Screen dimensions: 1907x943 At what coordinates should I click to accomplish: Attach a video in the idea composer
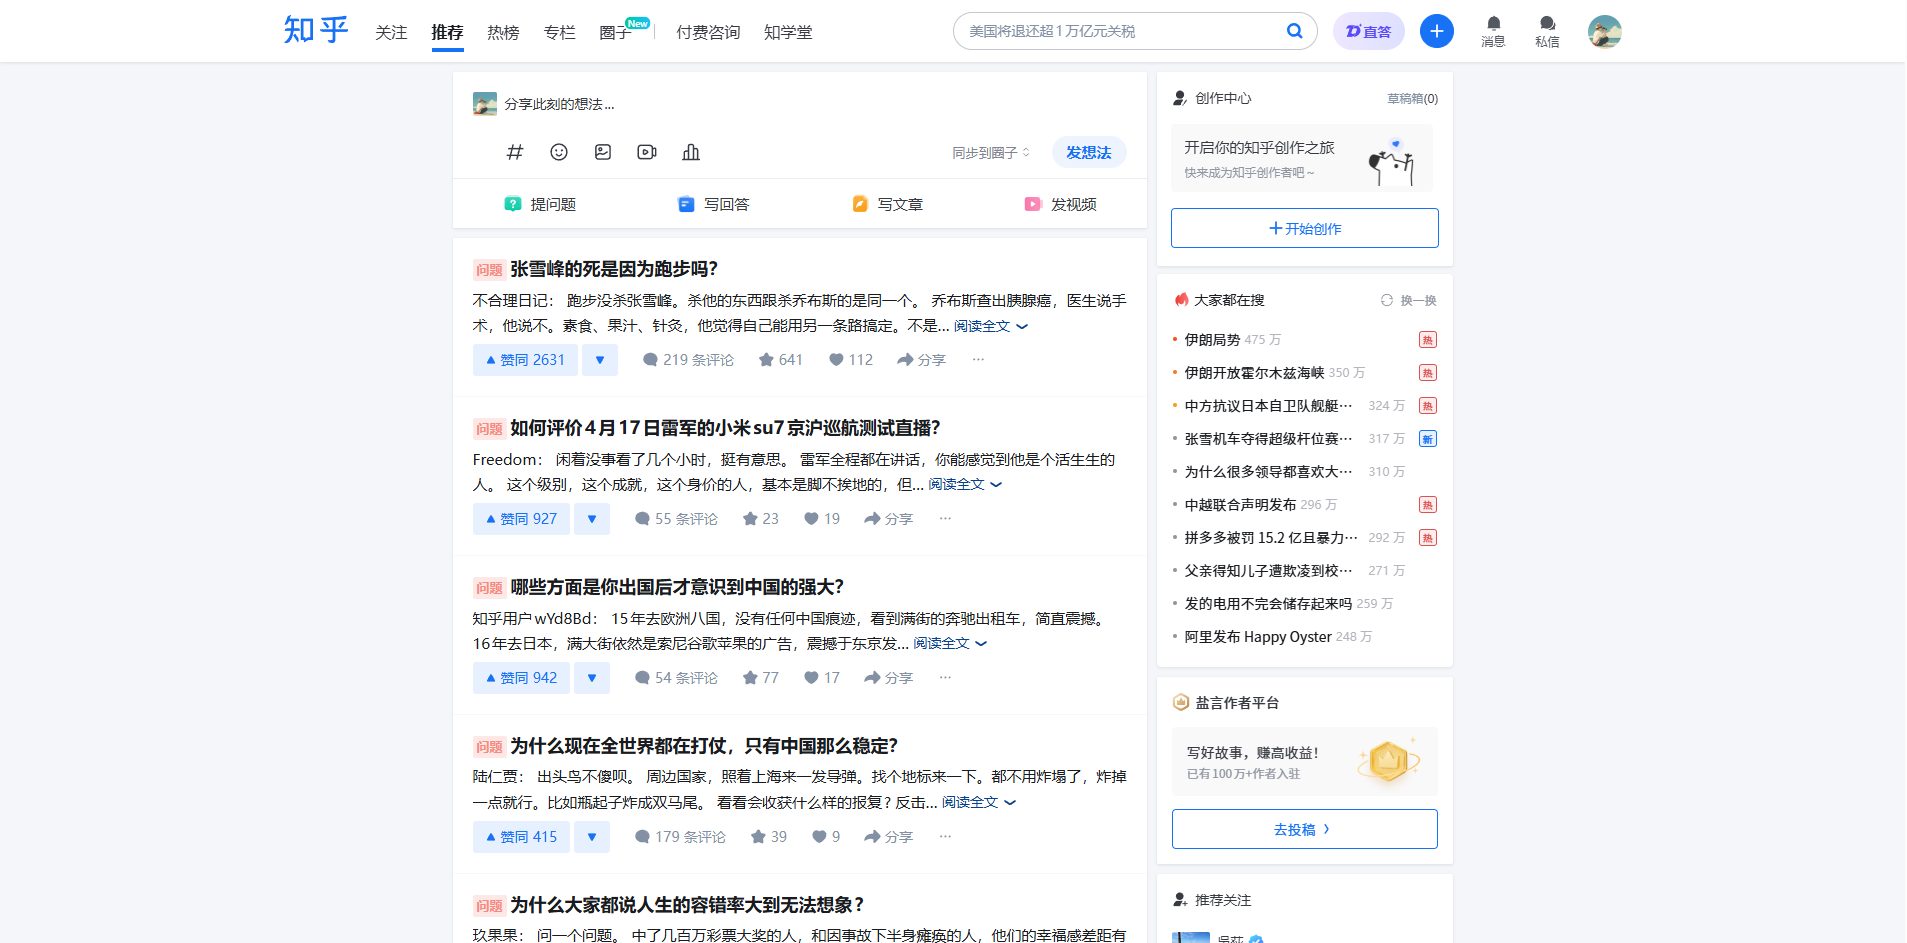coord(646,152)
